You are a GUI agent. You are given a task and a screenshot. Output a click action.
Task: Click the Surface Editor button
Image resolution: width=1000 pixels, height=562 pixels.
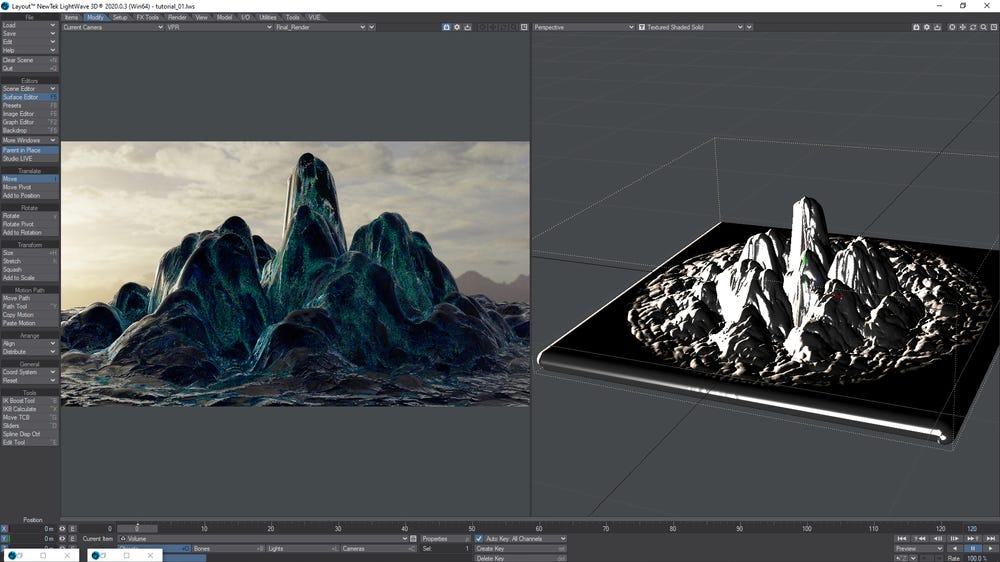[29, 97]
